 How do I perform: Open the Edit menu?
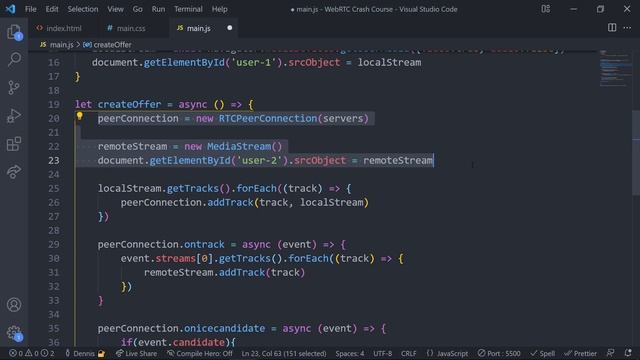pyautogui.click(x=52, y=9)
